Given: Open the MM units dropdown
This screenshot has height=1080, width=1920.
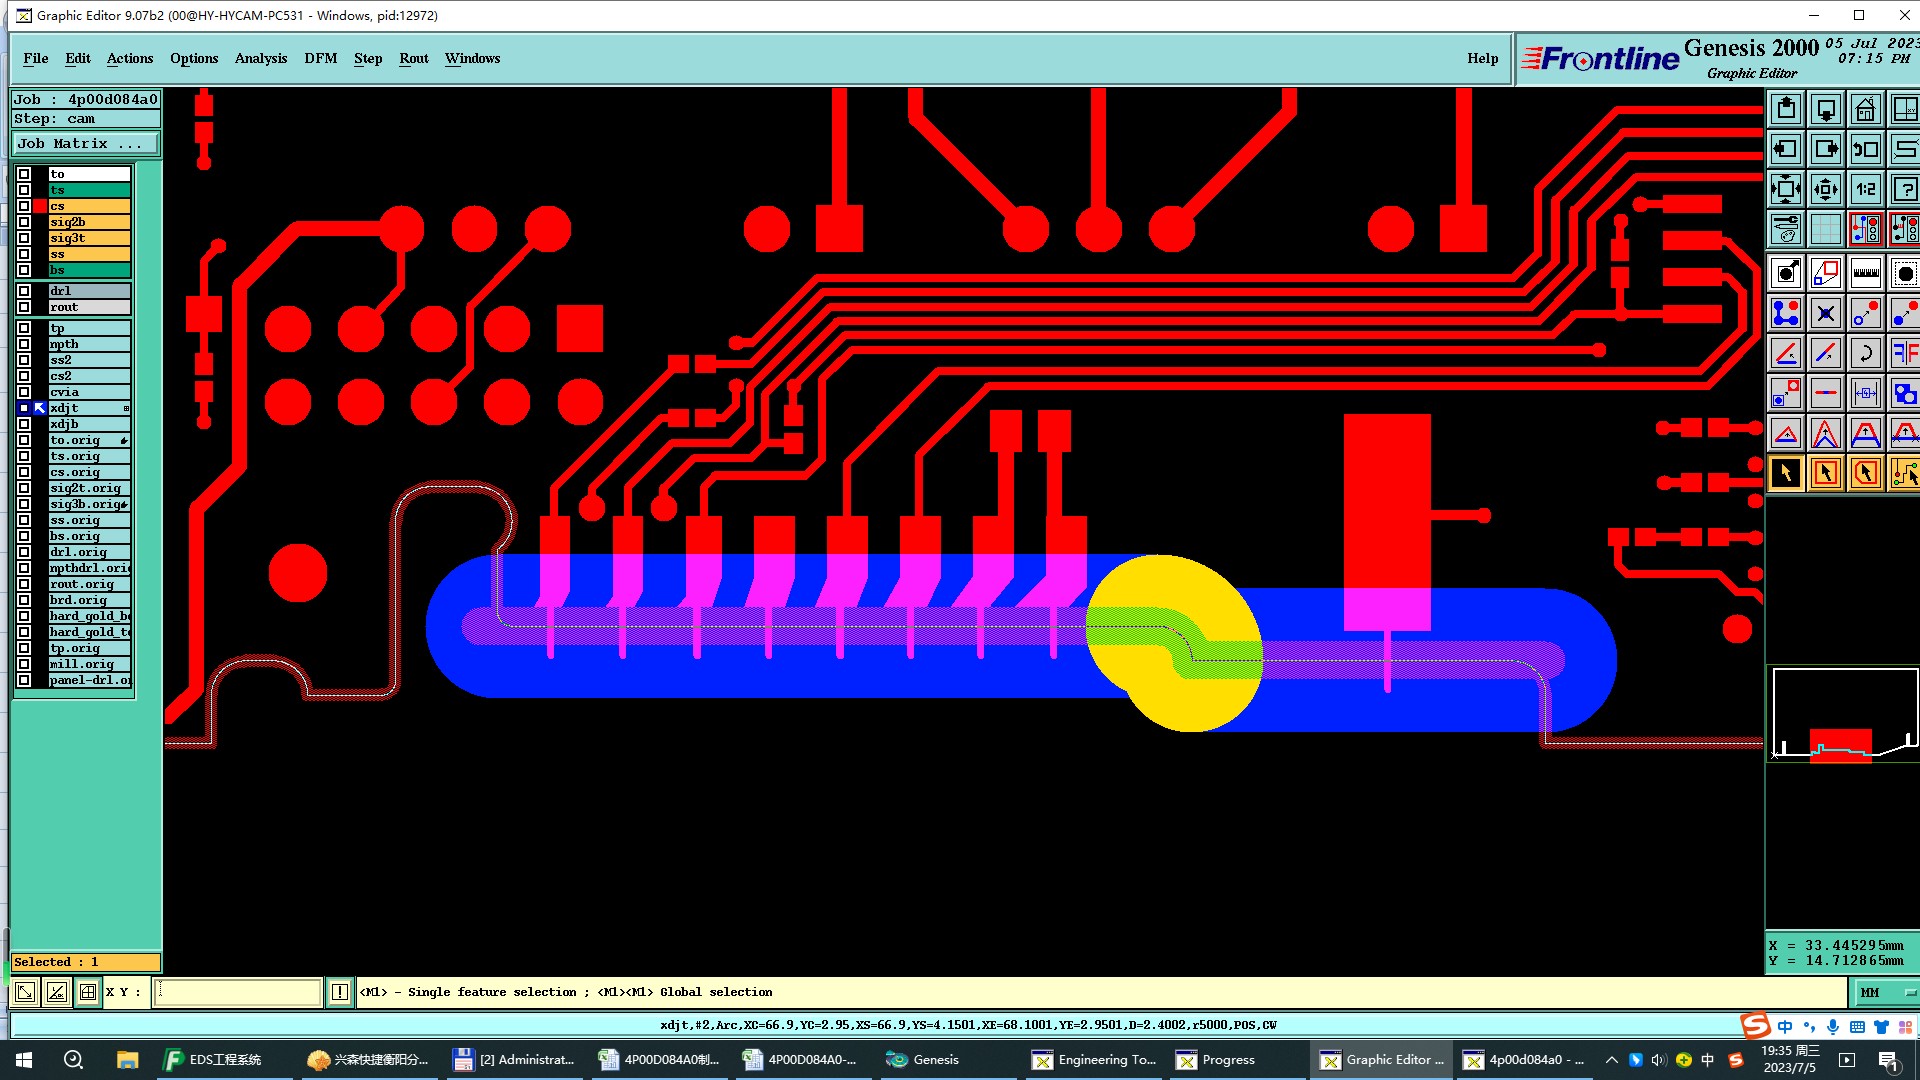Looking at the screenshot, I should point(1886,992).
